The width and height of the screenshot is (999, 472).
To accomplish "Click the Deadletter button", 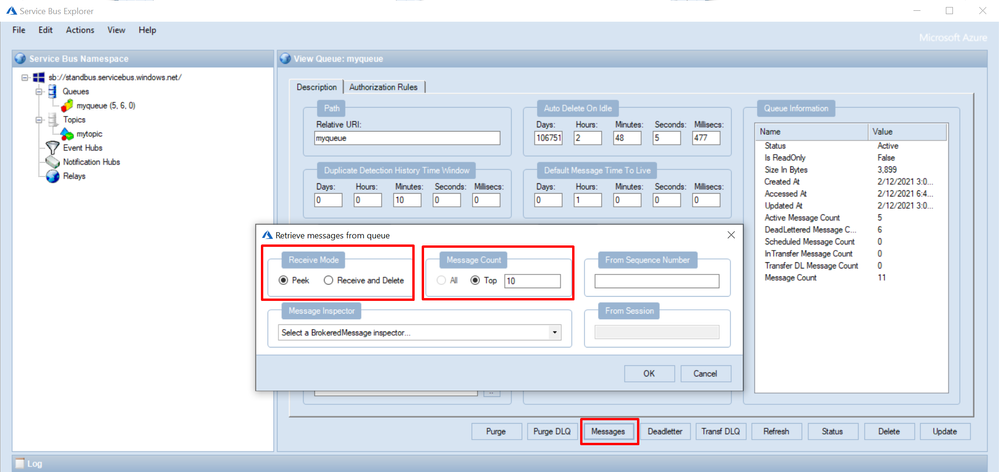I will (x=665, y=431).
